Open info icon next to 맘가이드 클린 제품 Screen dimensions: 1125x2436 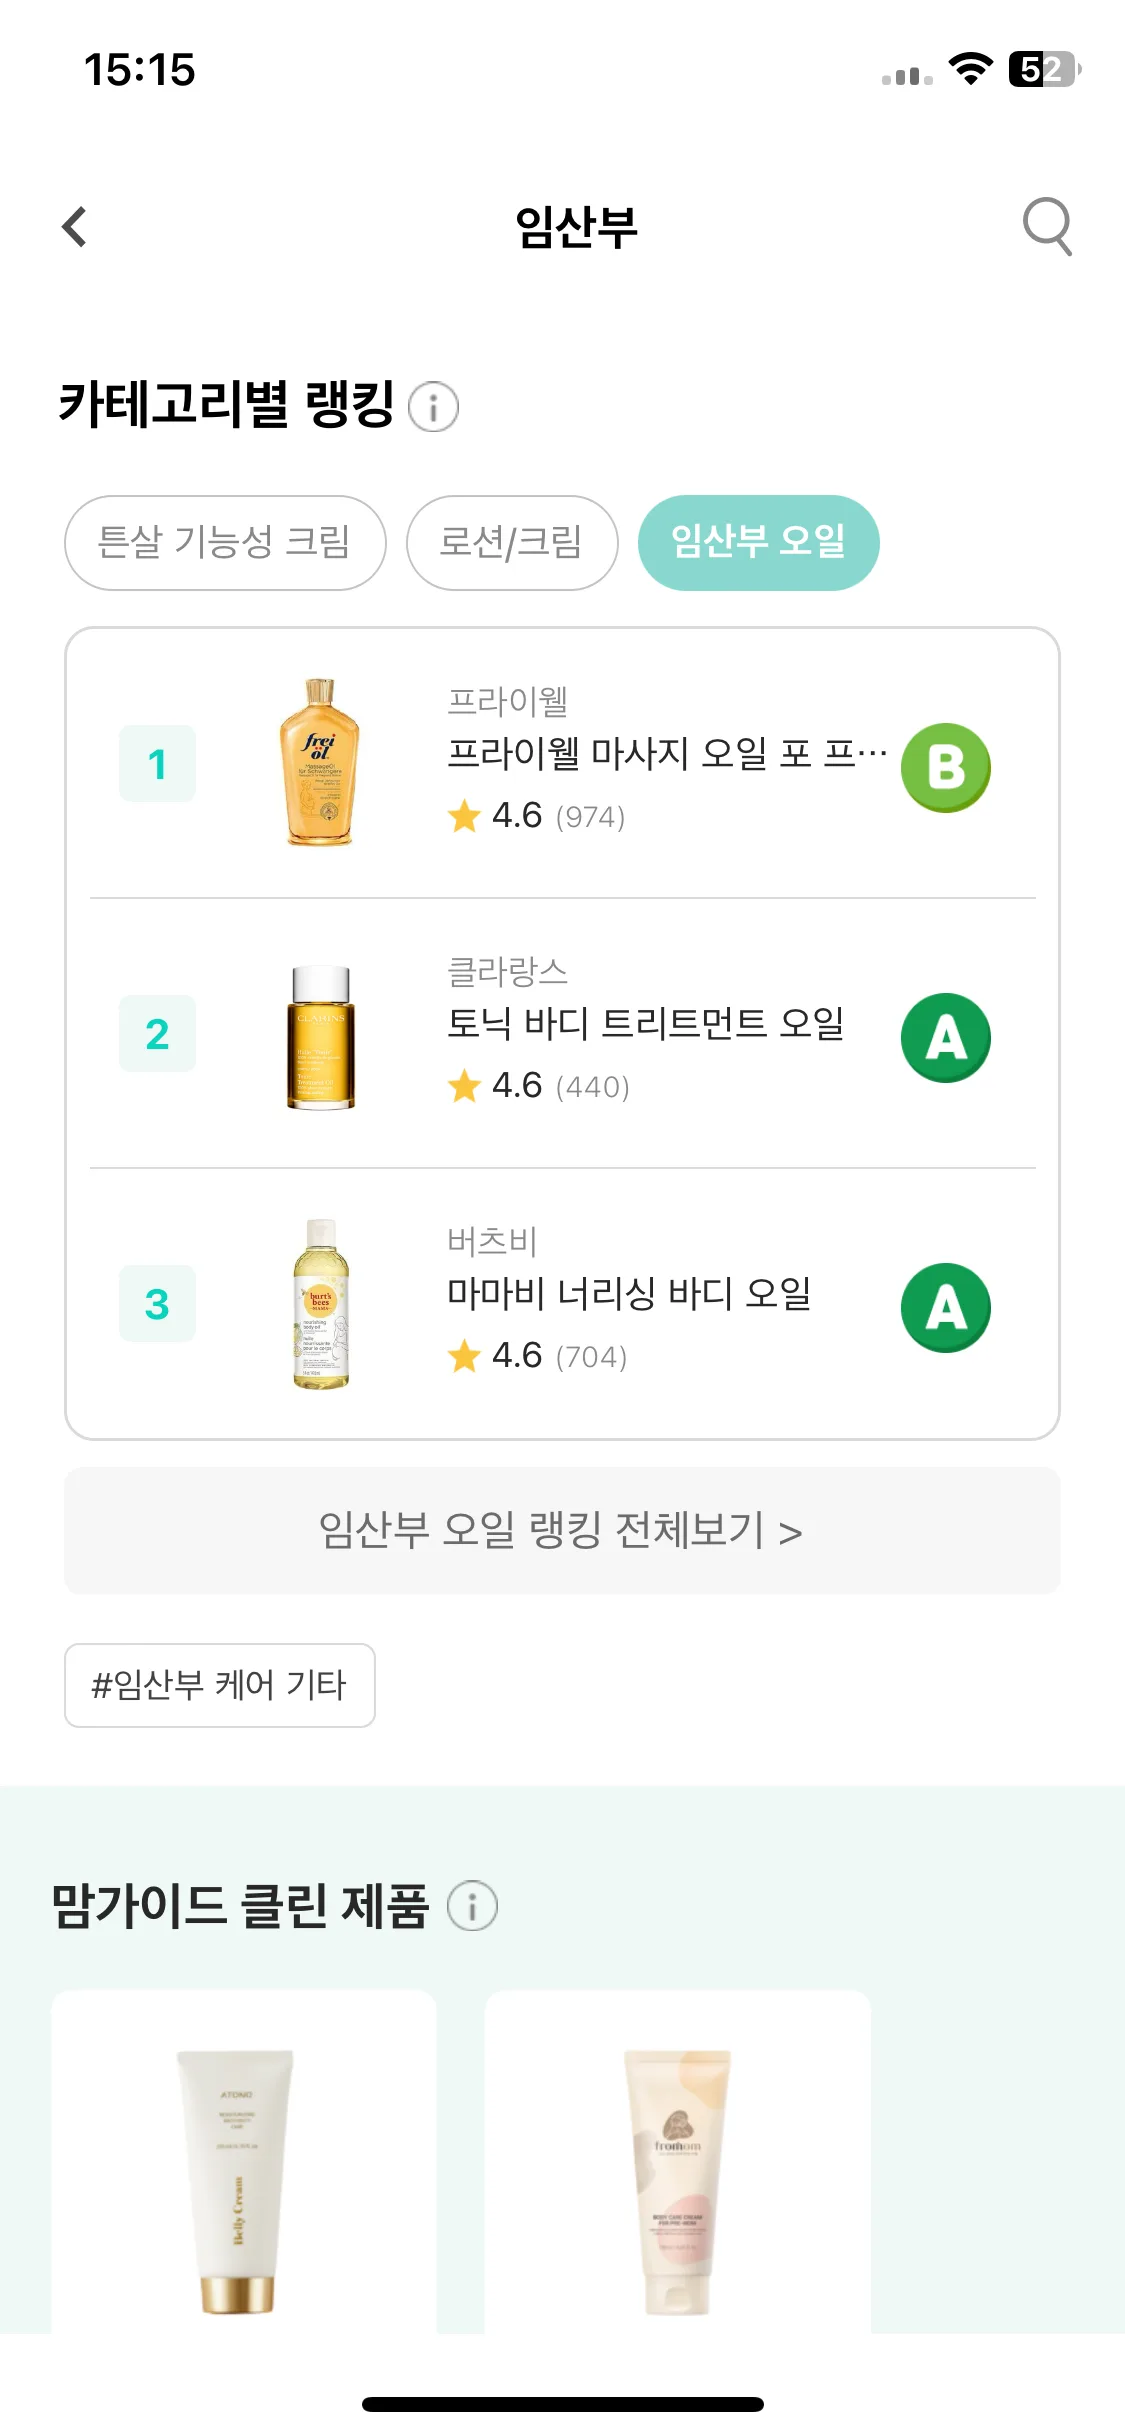tap(472, 1905)
